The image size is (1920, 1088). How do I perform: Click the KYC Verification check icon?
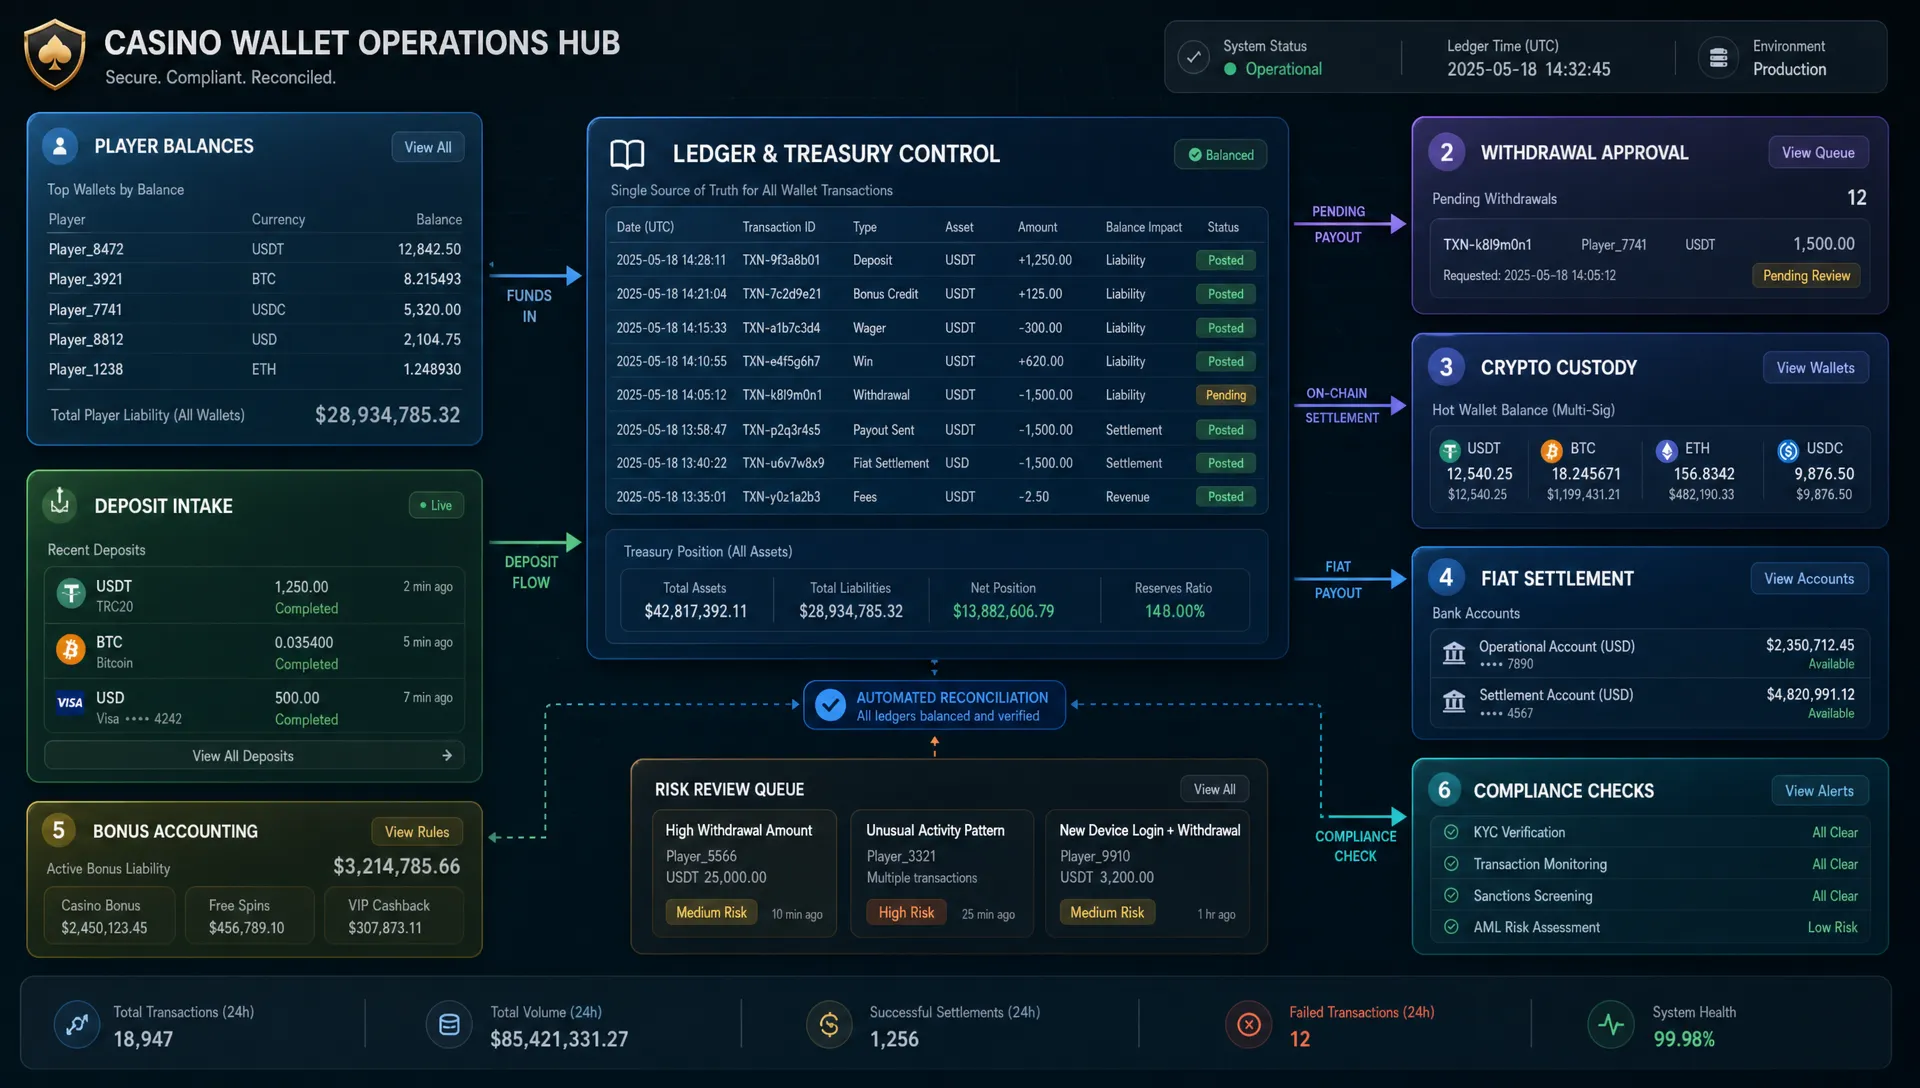pyautogui.click(x=1451, y=832)
